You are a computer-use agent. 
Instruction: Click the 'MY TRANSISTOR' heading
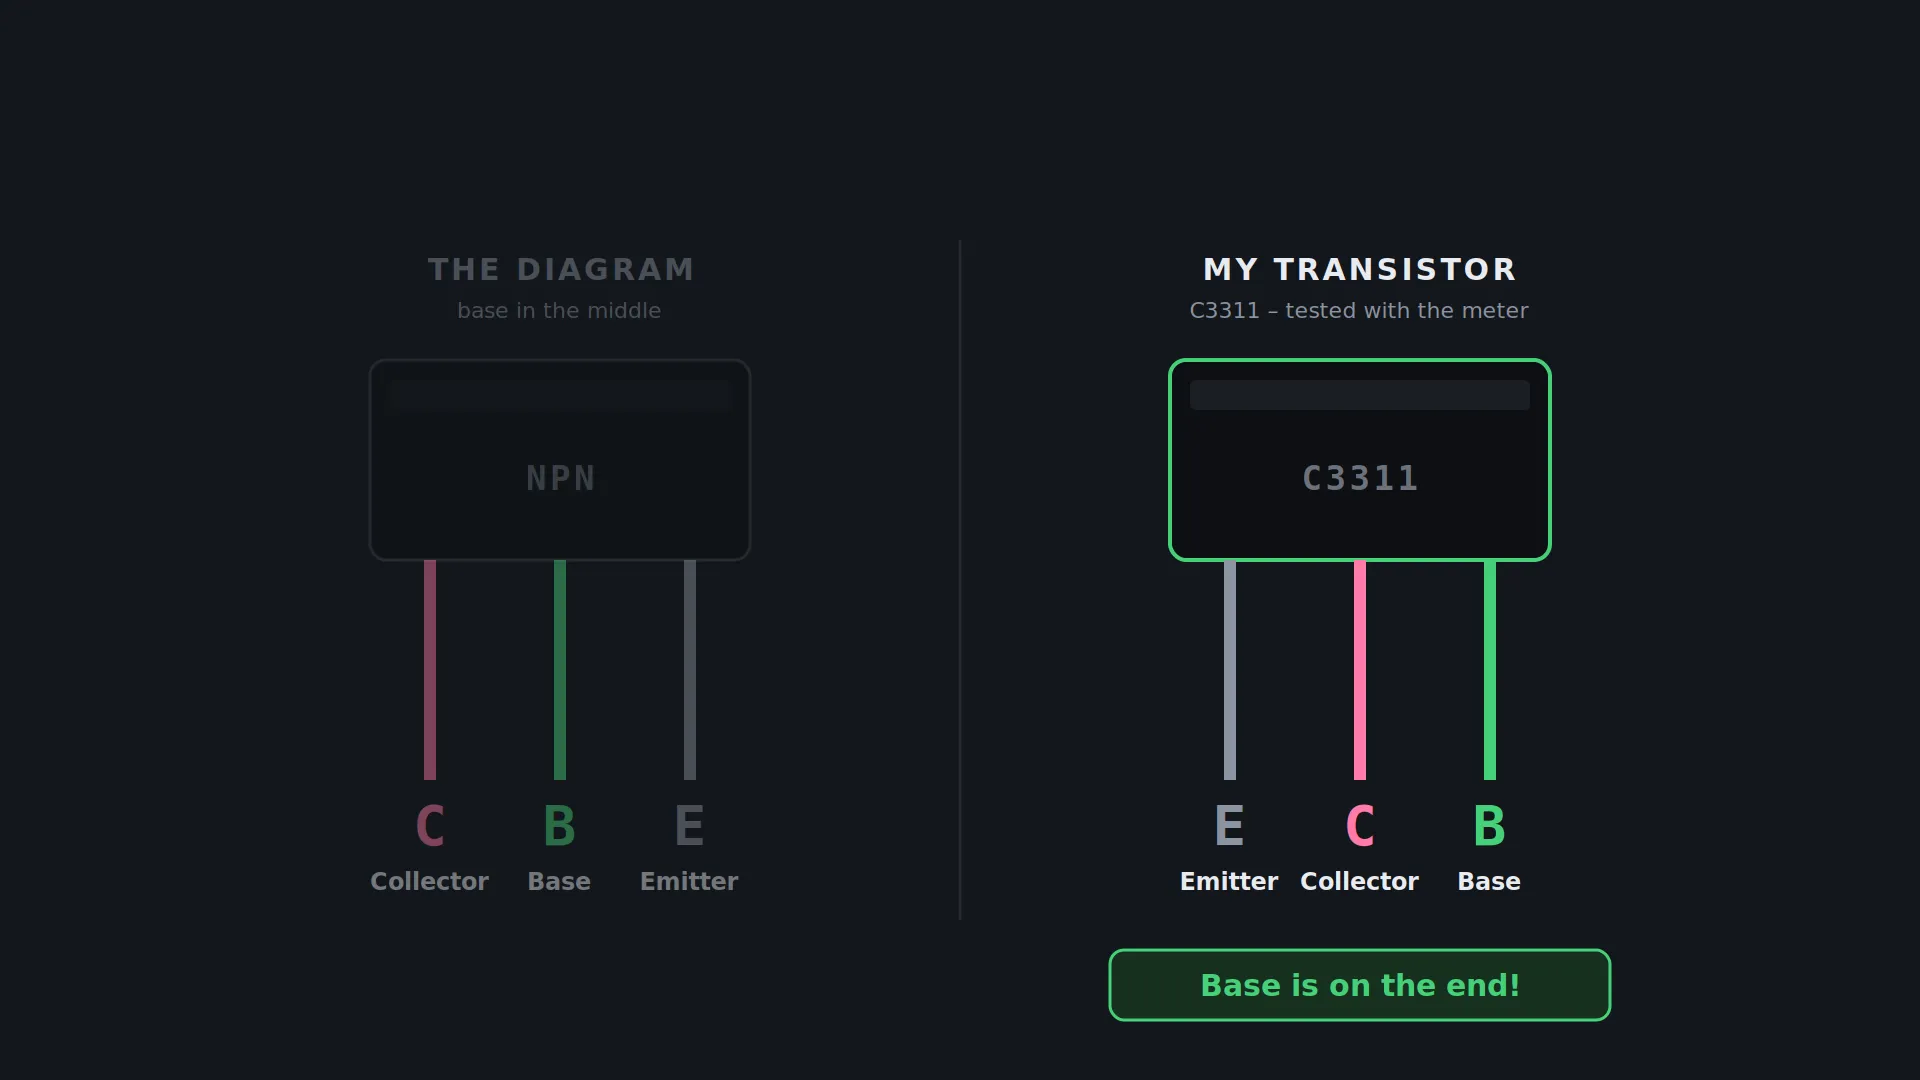pyautogui.click(x=1360, y=269)
